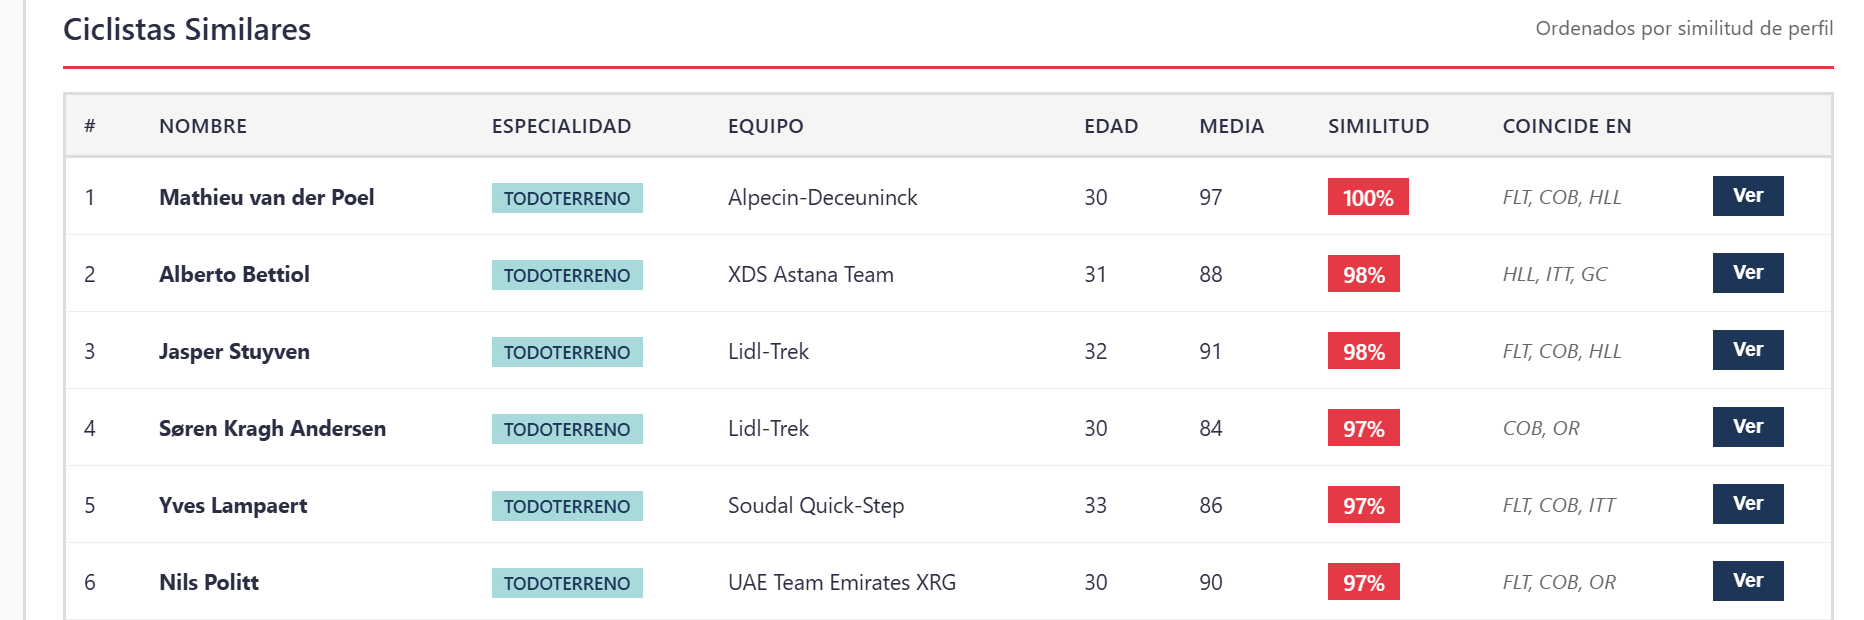Click Ver button for Alberto Bettiol
The height and width of the screenshot is (620, 1864).
tap(1748, 273)
